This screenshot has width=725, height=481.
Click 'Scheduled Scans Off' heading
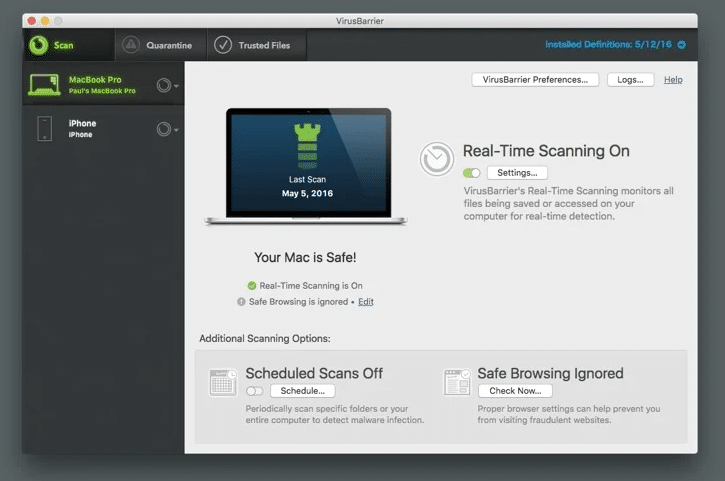314,373
